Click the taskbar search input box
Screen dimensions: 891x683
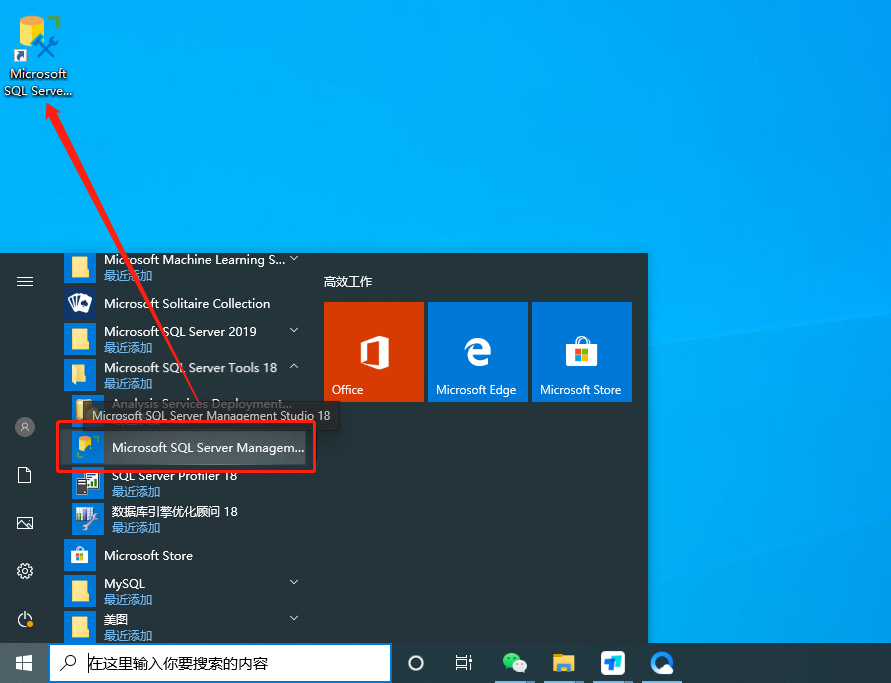220,663
